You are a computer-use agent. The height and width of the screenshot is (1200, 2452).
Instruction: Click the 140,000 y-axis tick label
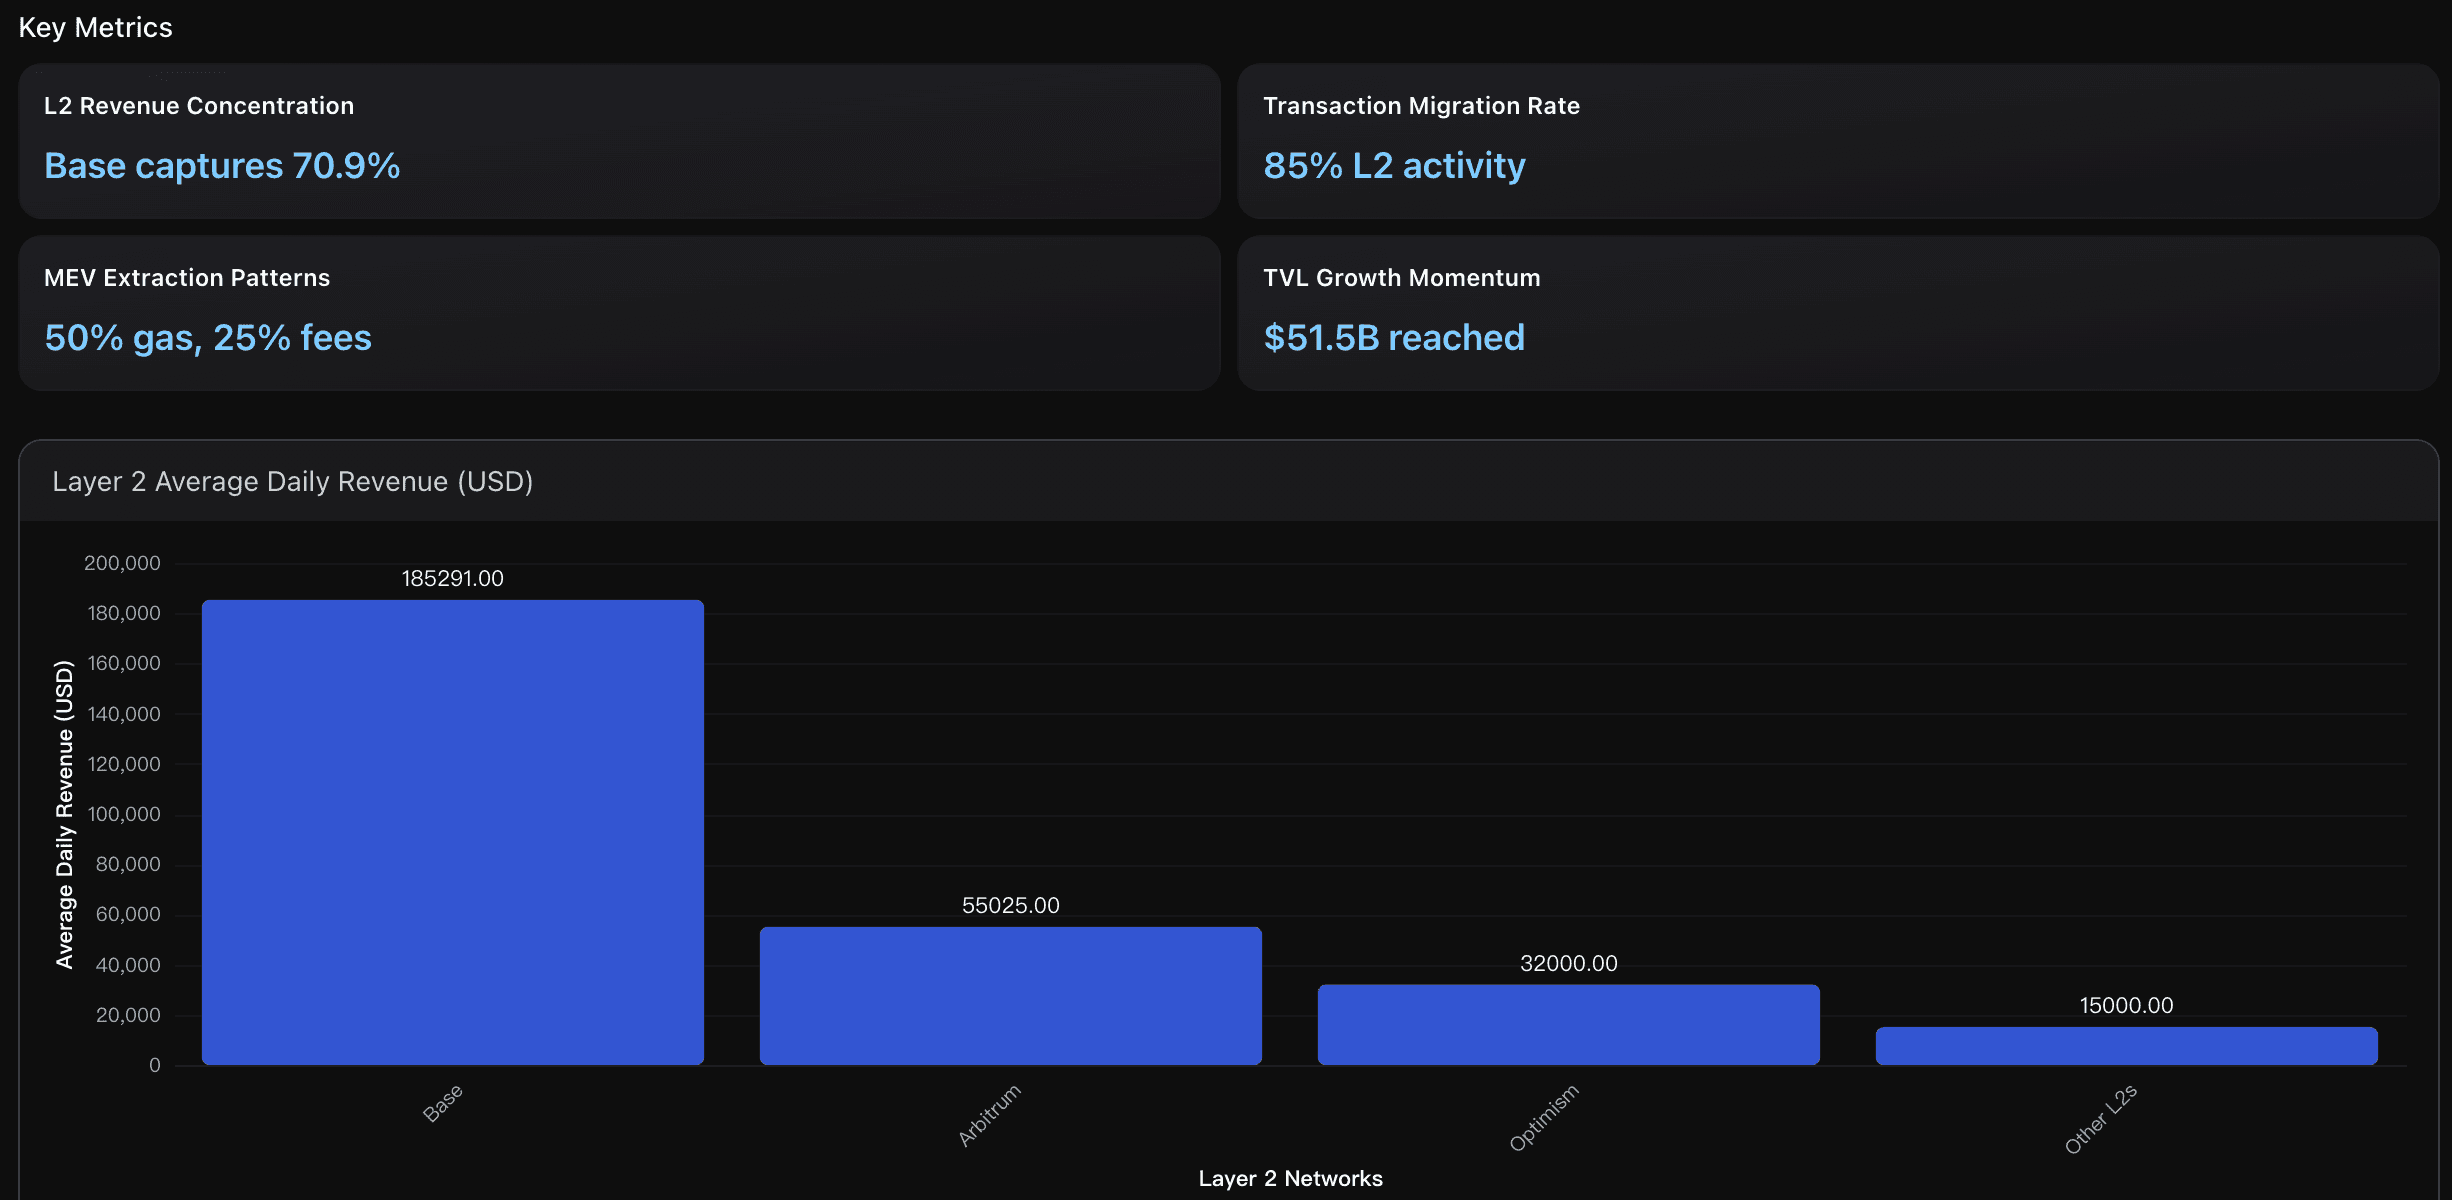point(124,715)
